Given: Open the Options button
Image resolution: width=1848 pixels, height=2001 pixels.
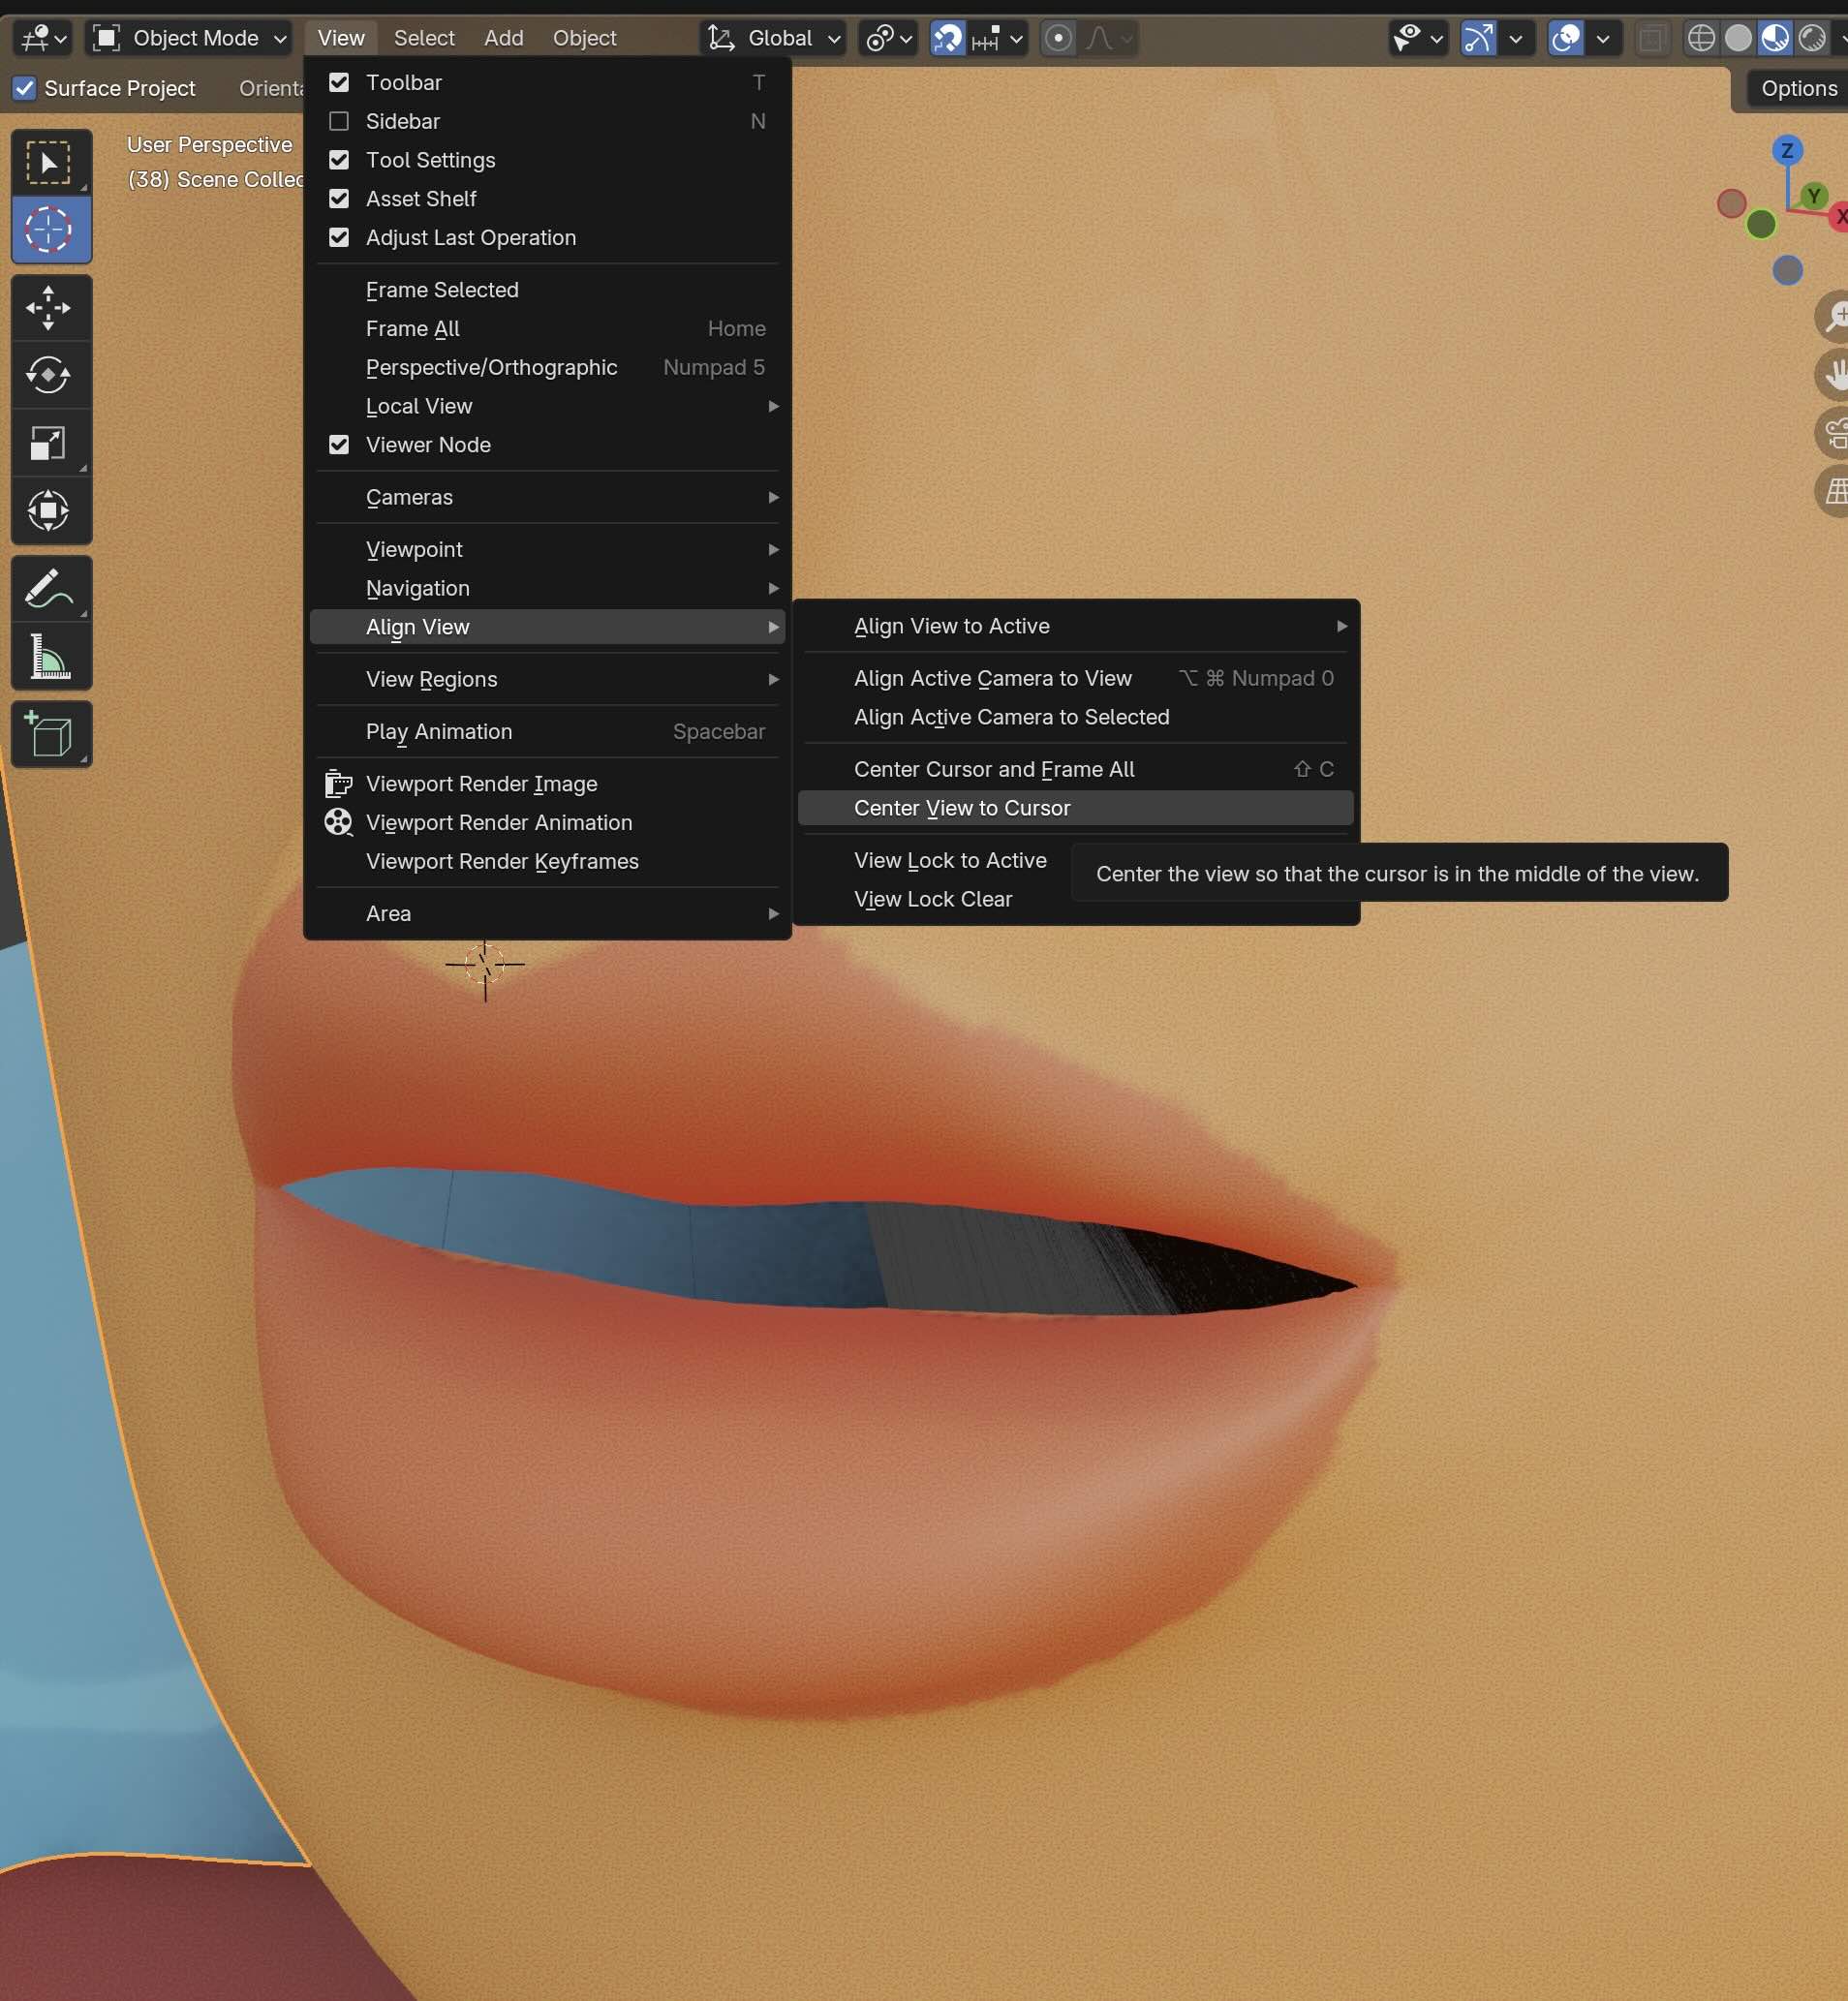Looking at the screenshot, I should [1798, 88].
